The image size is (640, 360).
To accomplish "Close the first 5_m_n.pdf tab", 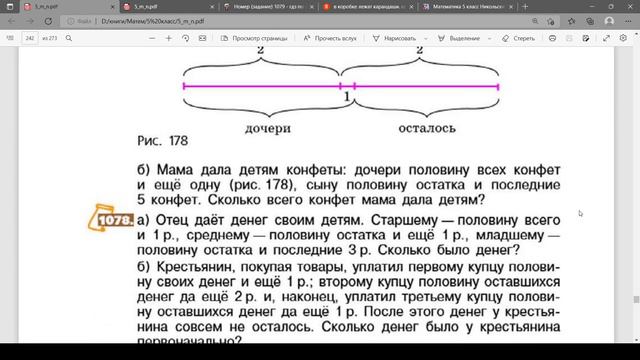I will tap(113, 7).
